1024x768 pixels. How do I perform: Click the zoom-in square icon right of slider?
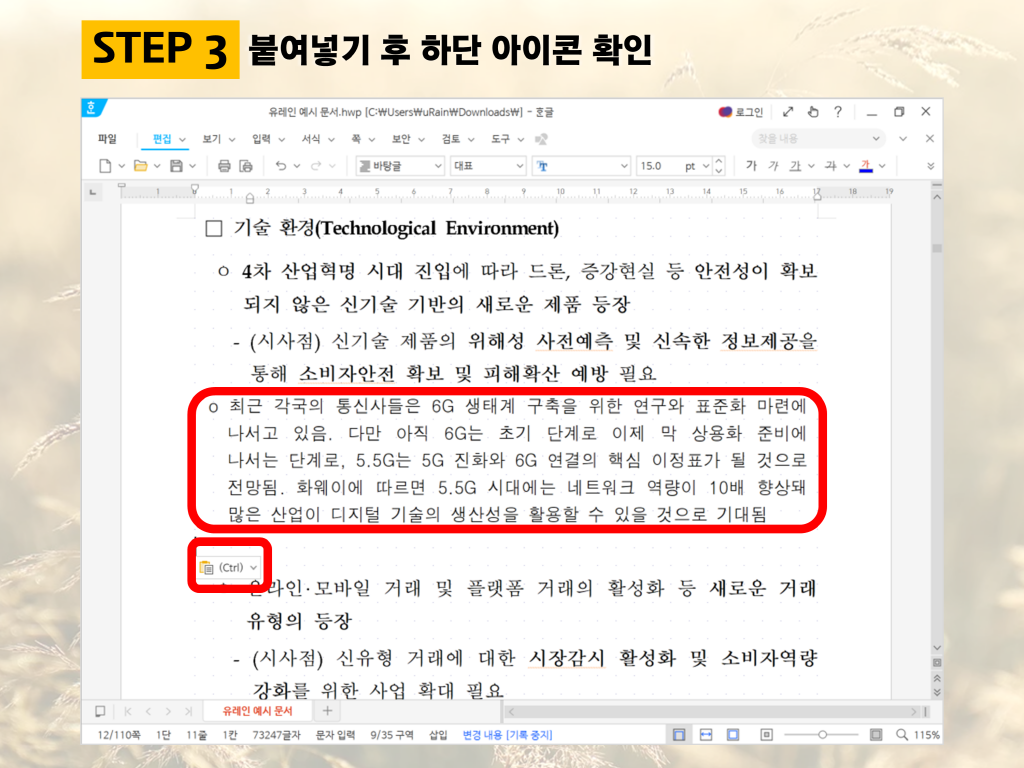pos(876,735)
